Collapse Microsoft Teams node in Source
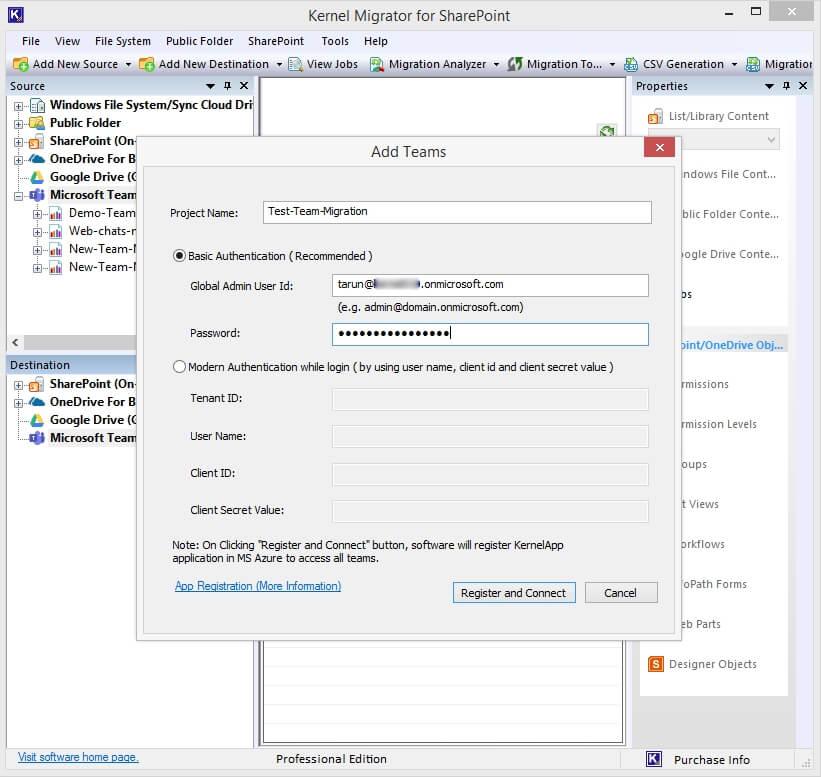The width and height of the screenshot is (821, 777). click(x=18, y=196)
